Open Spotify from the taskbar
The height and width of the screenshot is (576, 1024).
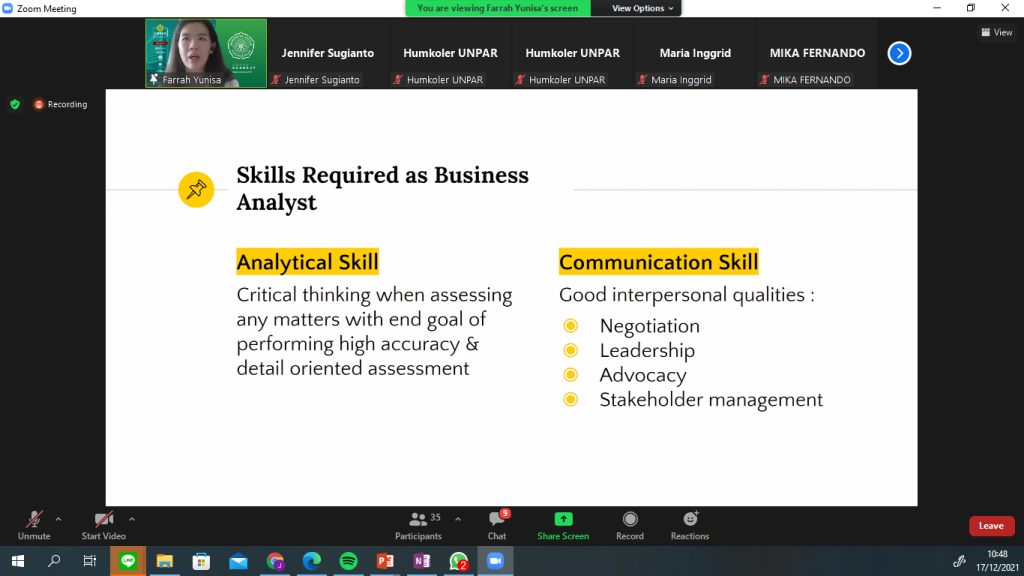tap(348, 561)
